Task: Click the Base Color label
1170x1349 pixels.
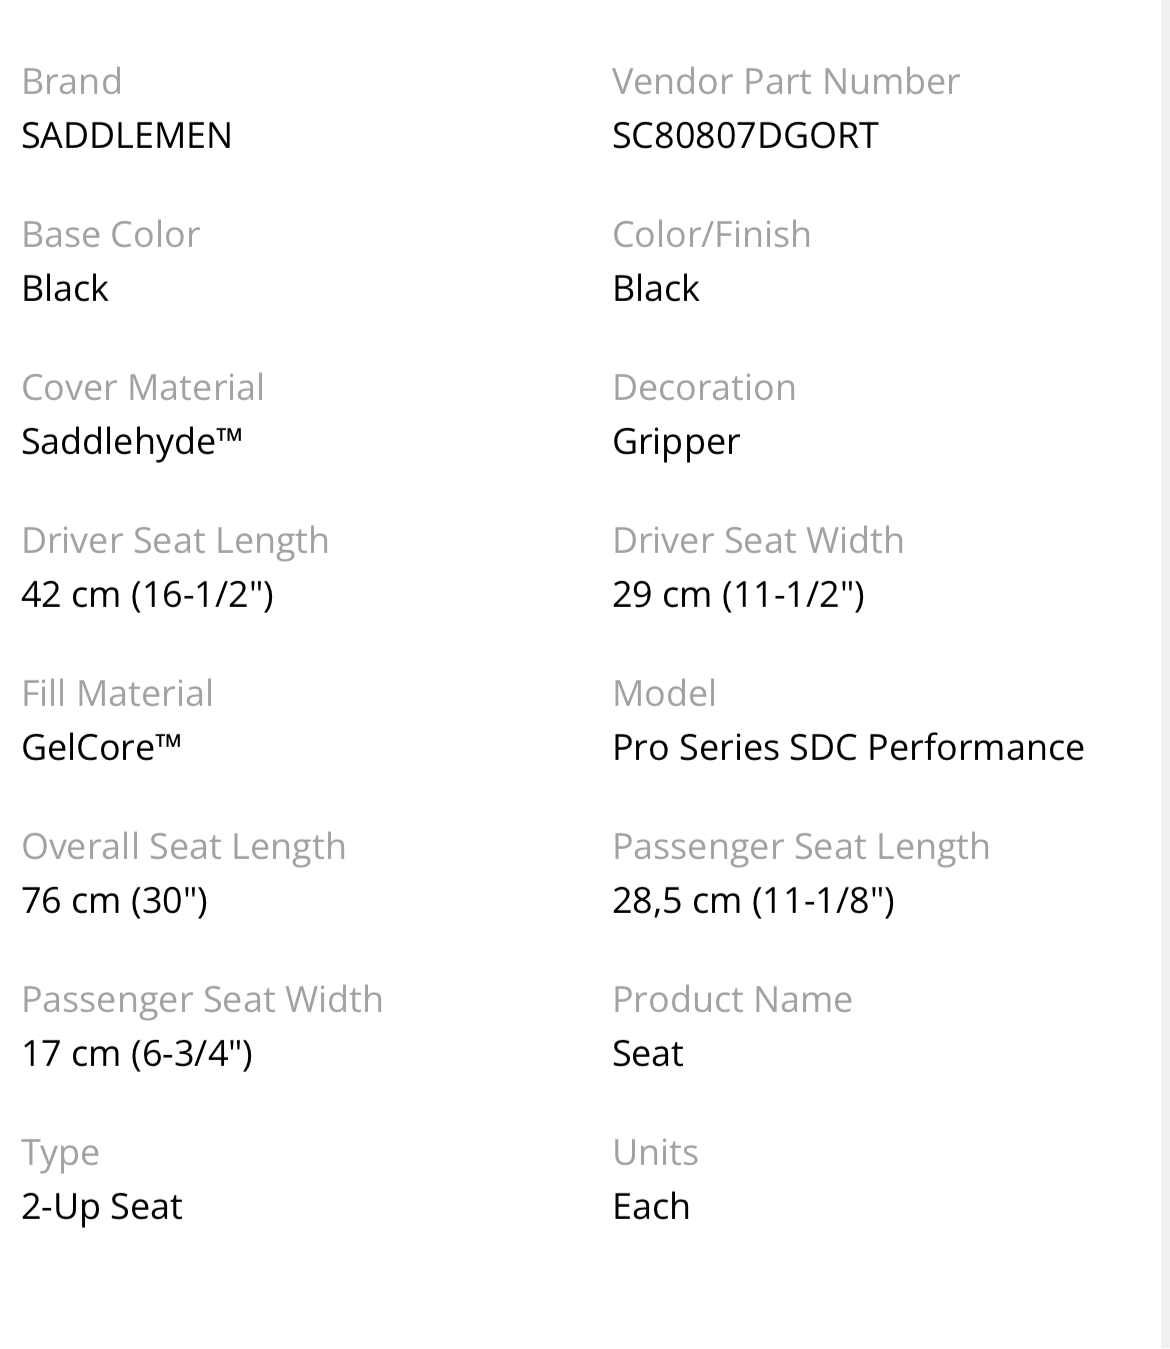Action: click(111, 234)
